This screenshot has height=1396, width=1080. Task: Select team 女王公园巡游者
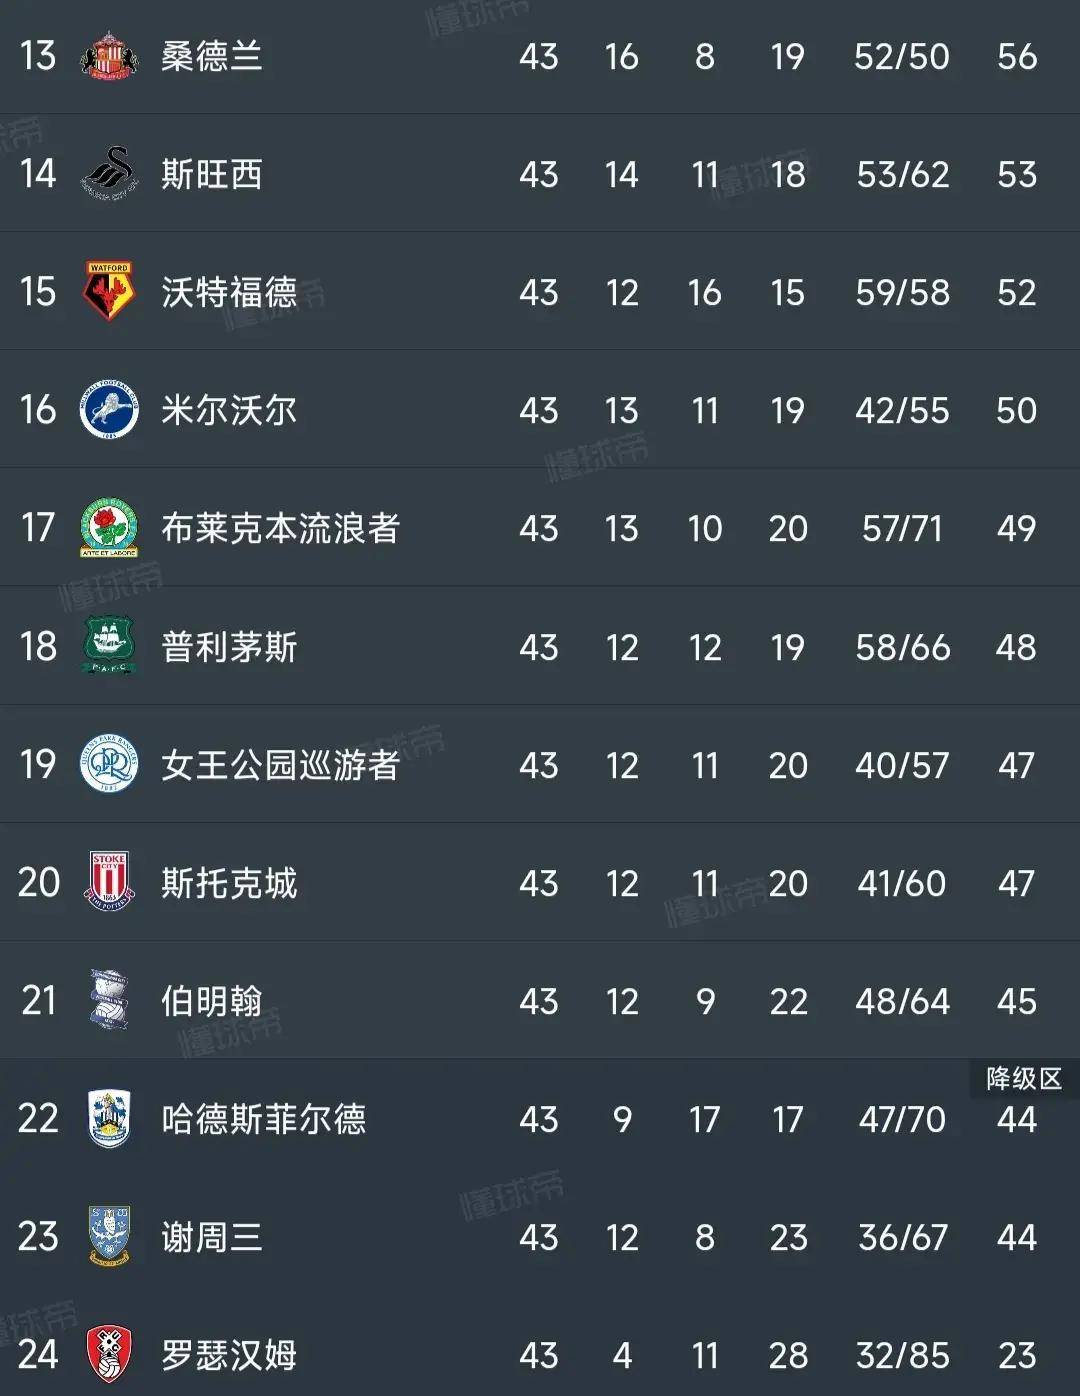point(280,764)
